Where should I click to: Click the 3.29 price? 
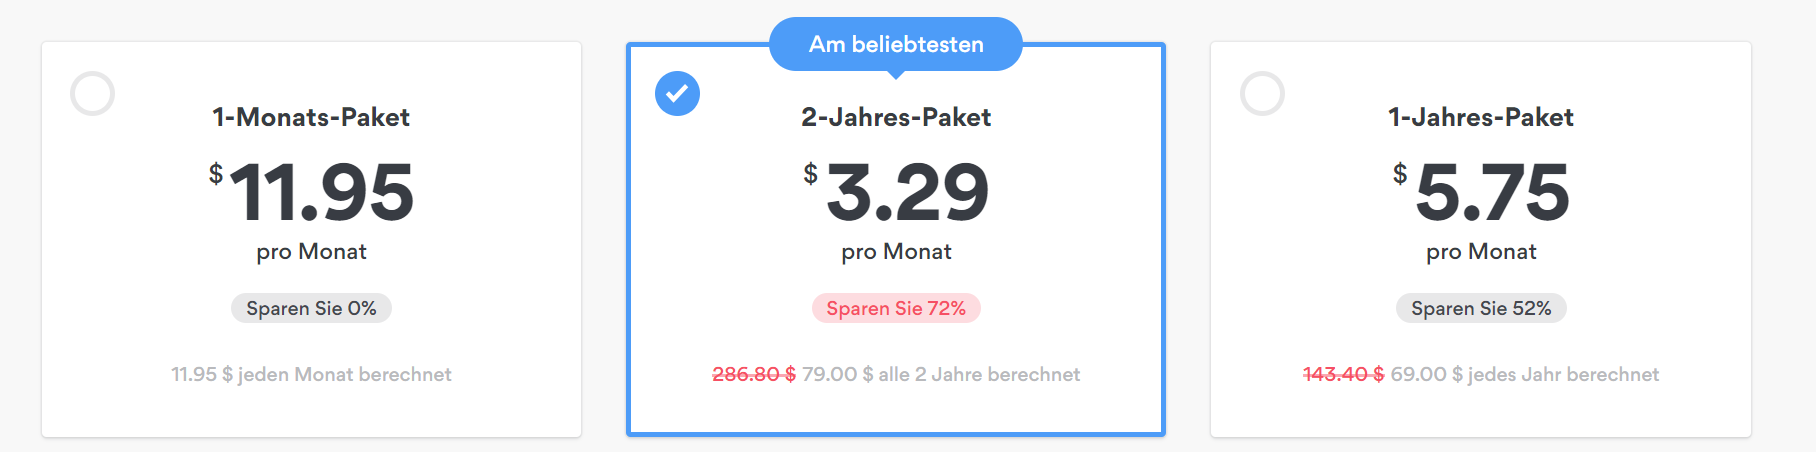[x=906, y=192]
